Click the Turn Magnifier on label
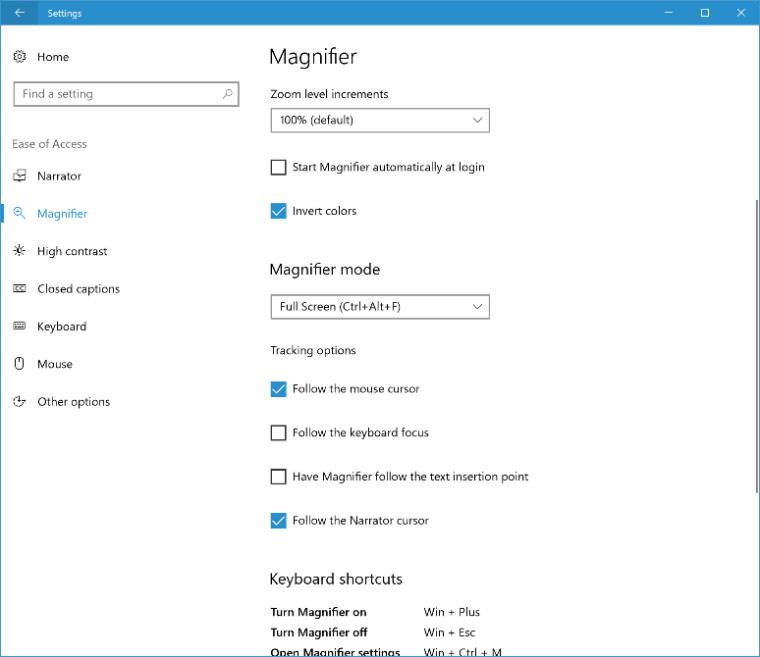 [x=318, y=612]
